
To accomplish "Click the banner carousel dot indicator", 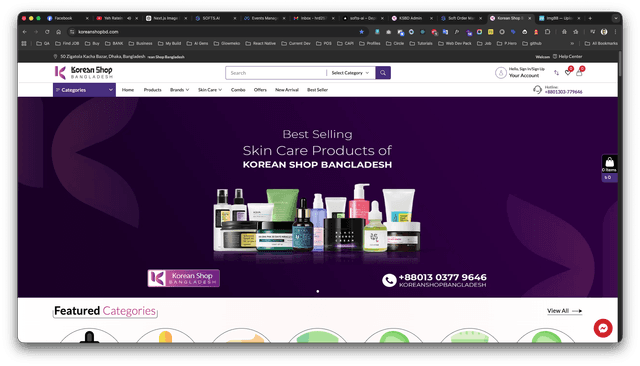I will tap(318, 291).
